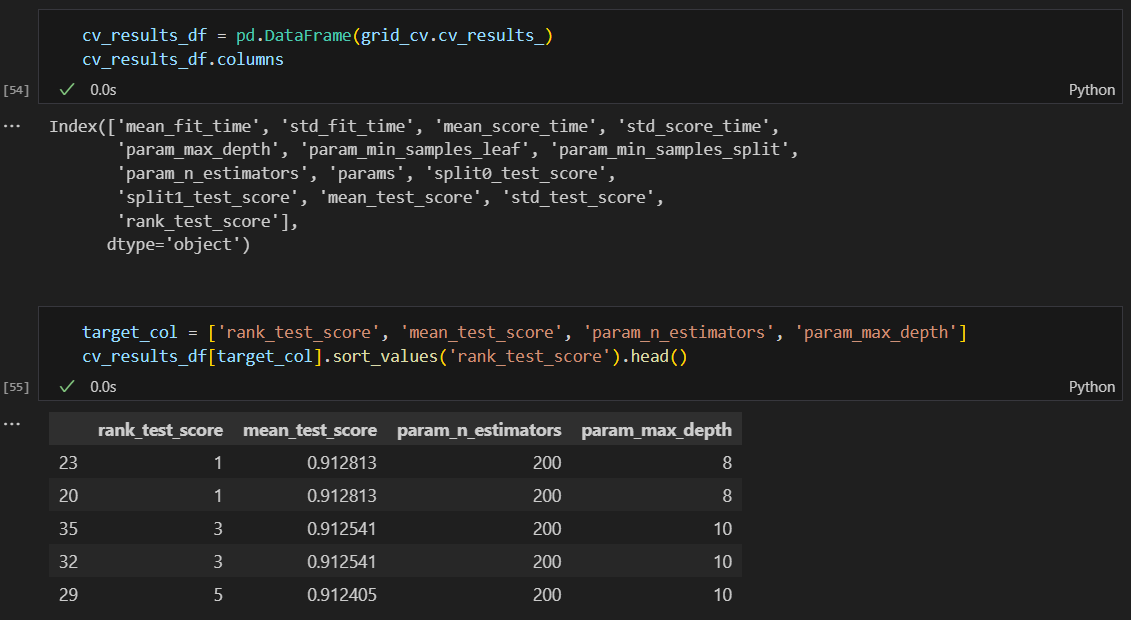The height and width of the screenshot is (620, 1131).
Task: Click max_depth value 8 in row 23
Action: pos(727,463)
